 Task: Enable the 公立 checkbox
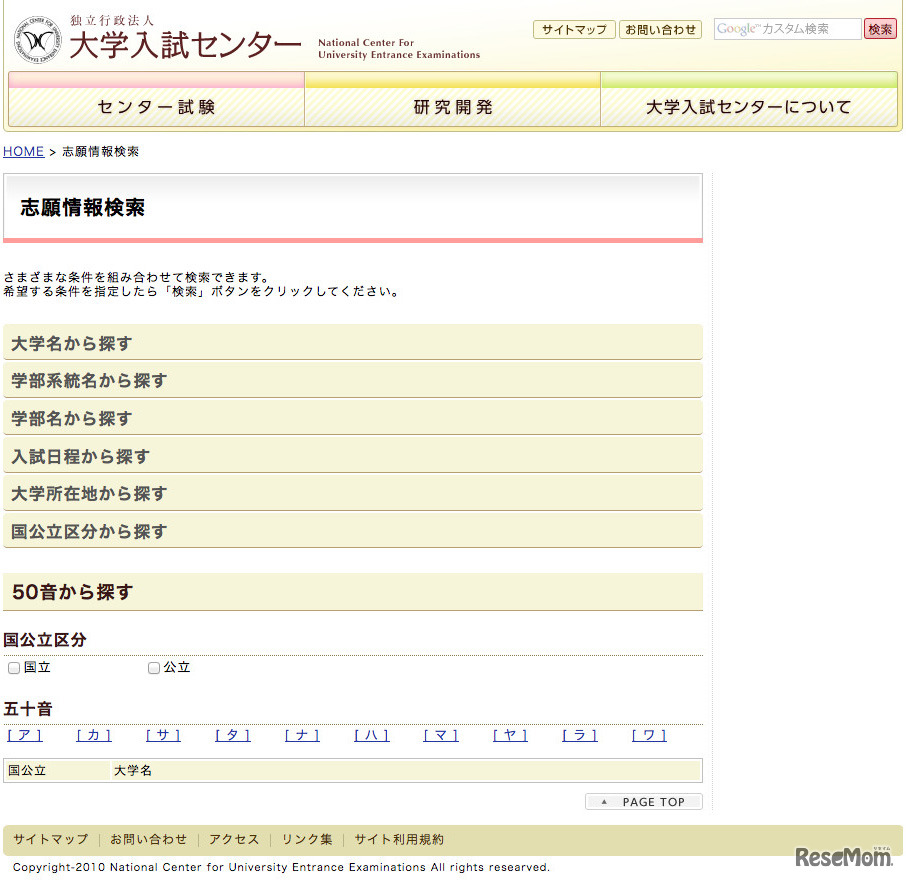click(x=153, y=667)
